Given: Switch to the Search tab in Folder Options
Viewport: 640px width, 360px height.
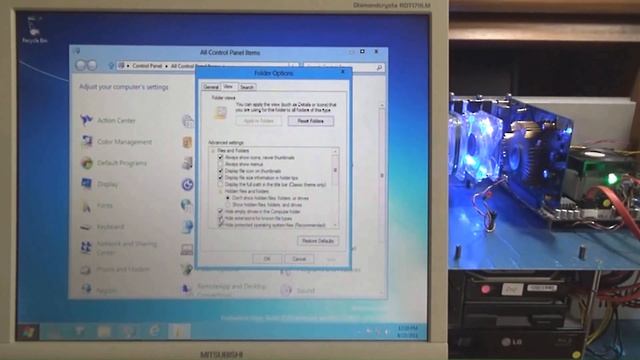Looking at the screenshot, I should (x=247, y=87).
